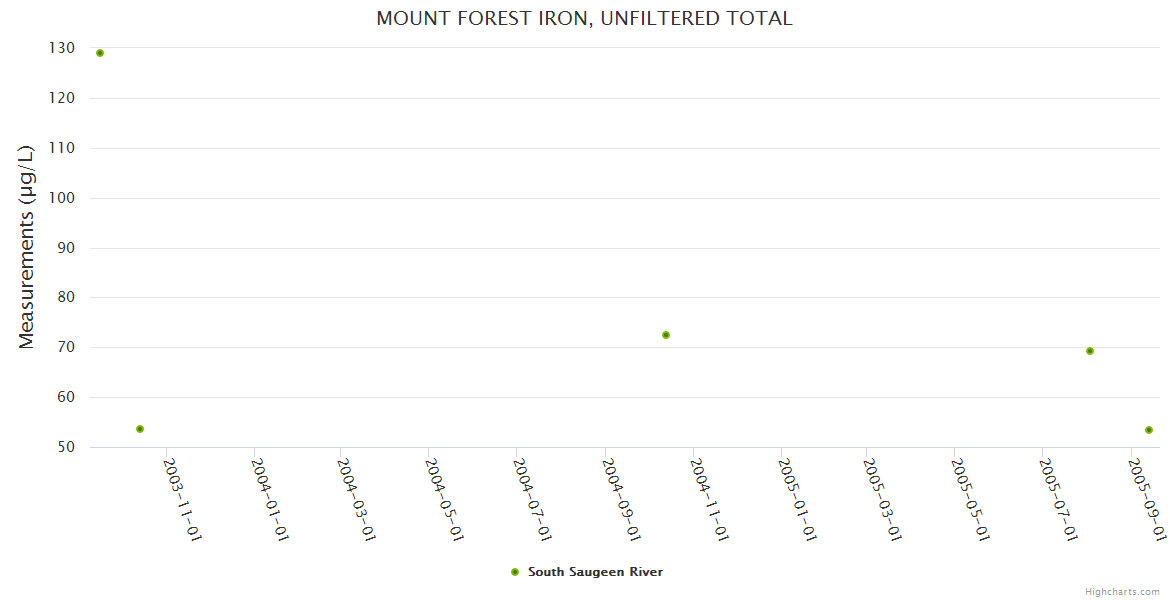Click the 100 y-axis value label
Screen dimensions: 1170x600
pyautogui.click(x=61, y=198)
